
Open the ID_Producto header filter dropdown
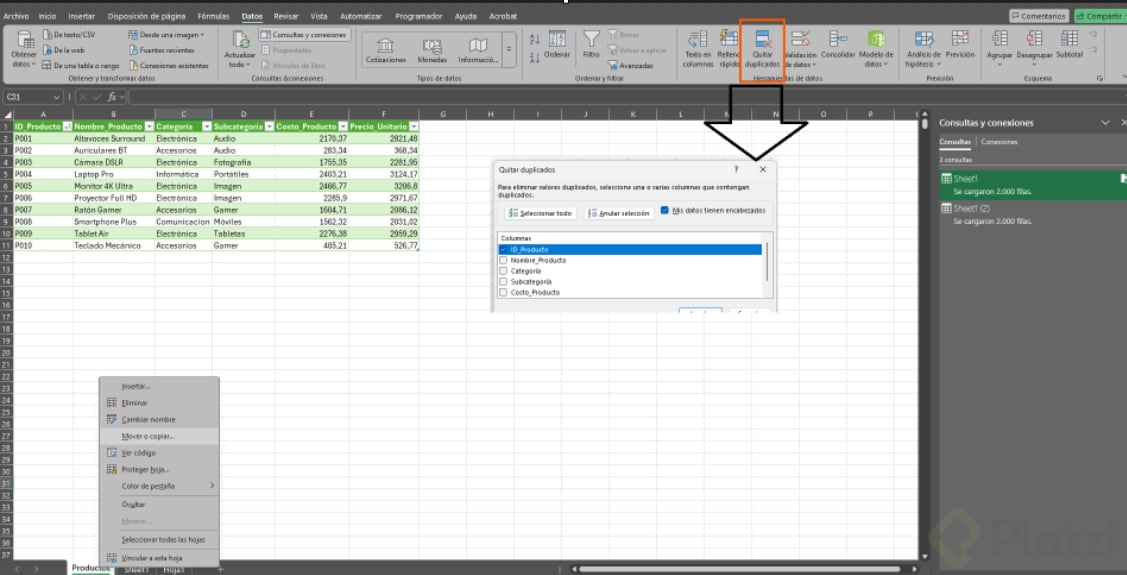coord(68,126)
